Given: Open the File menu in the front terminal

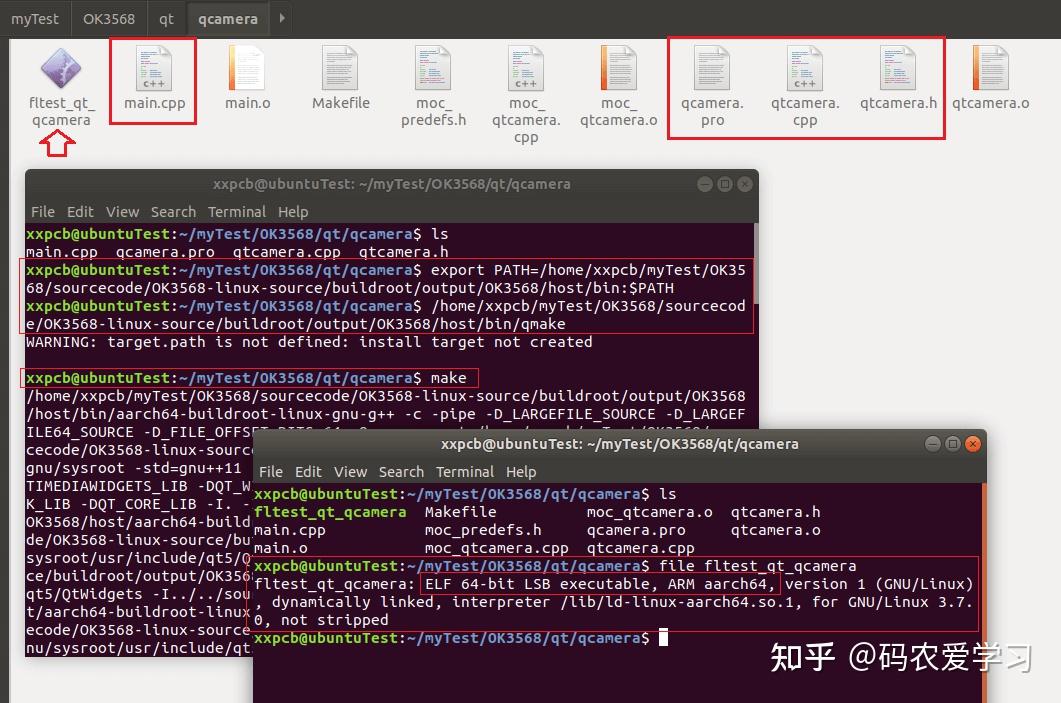Looking at the screenshot, I should (x=270, y=472).
